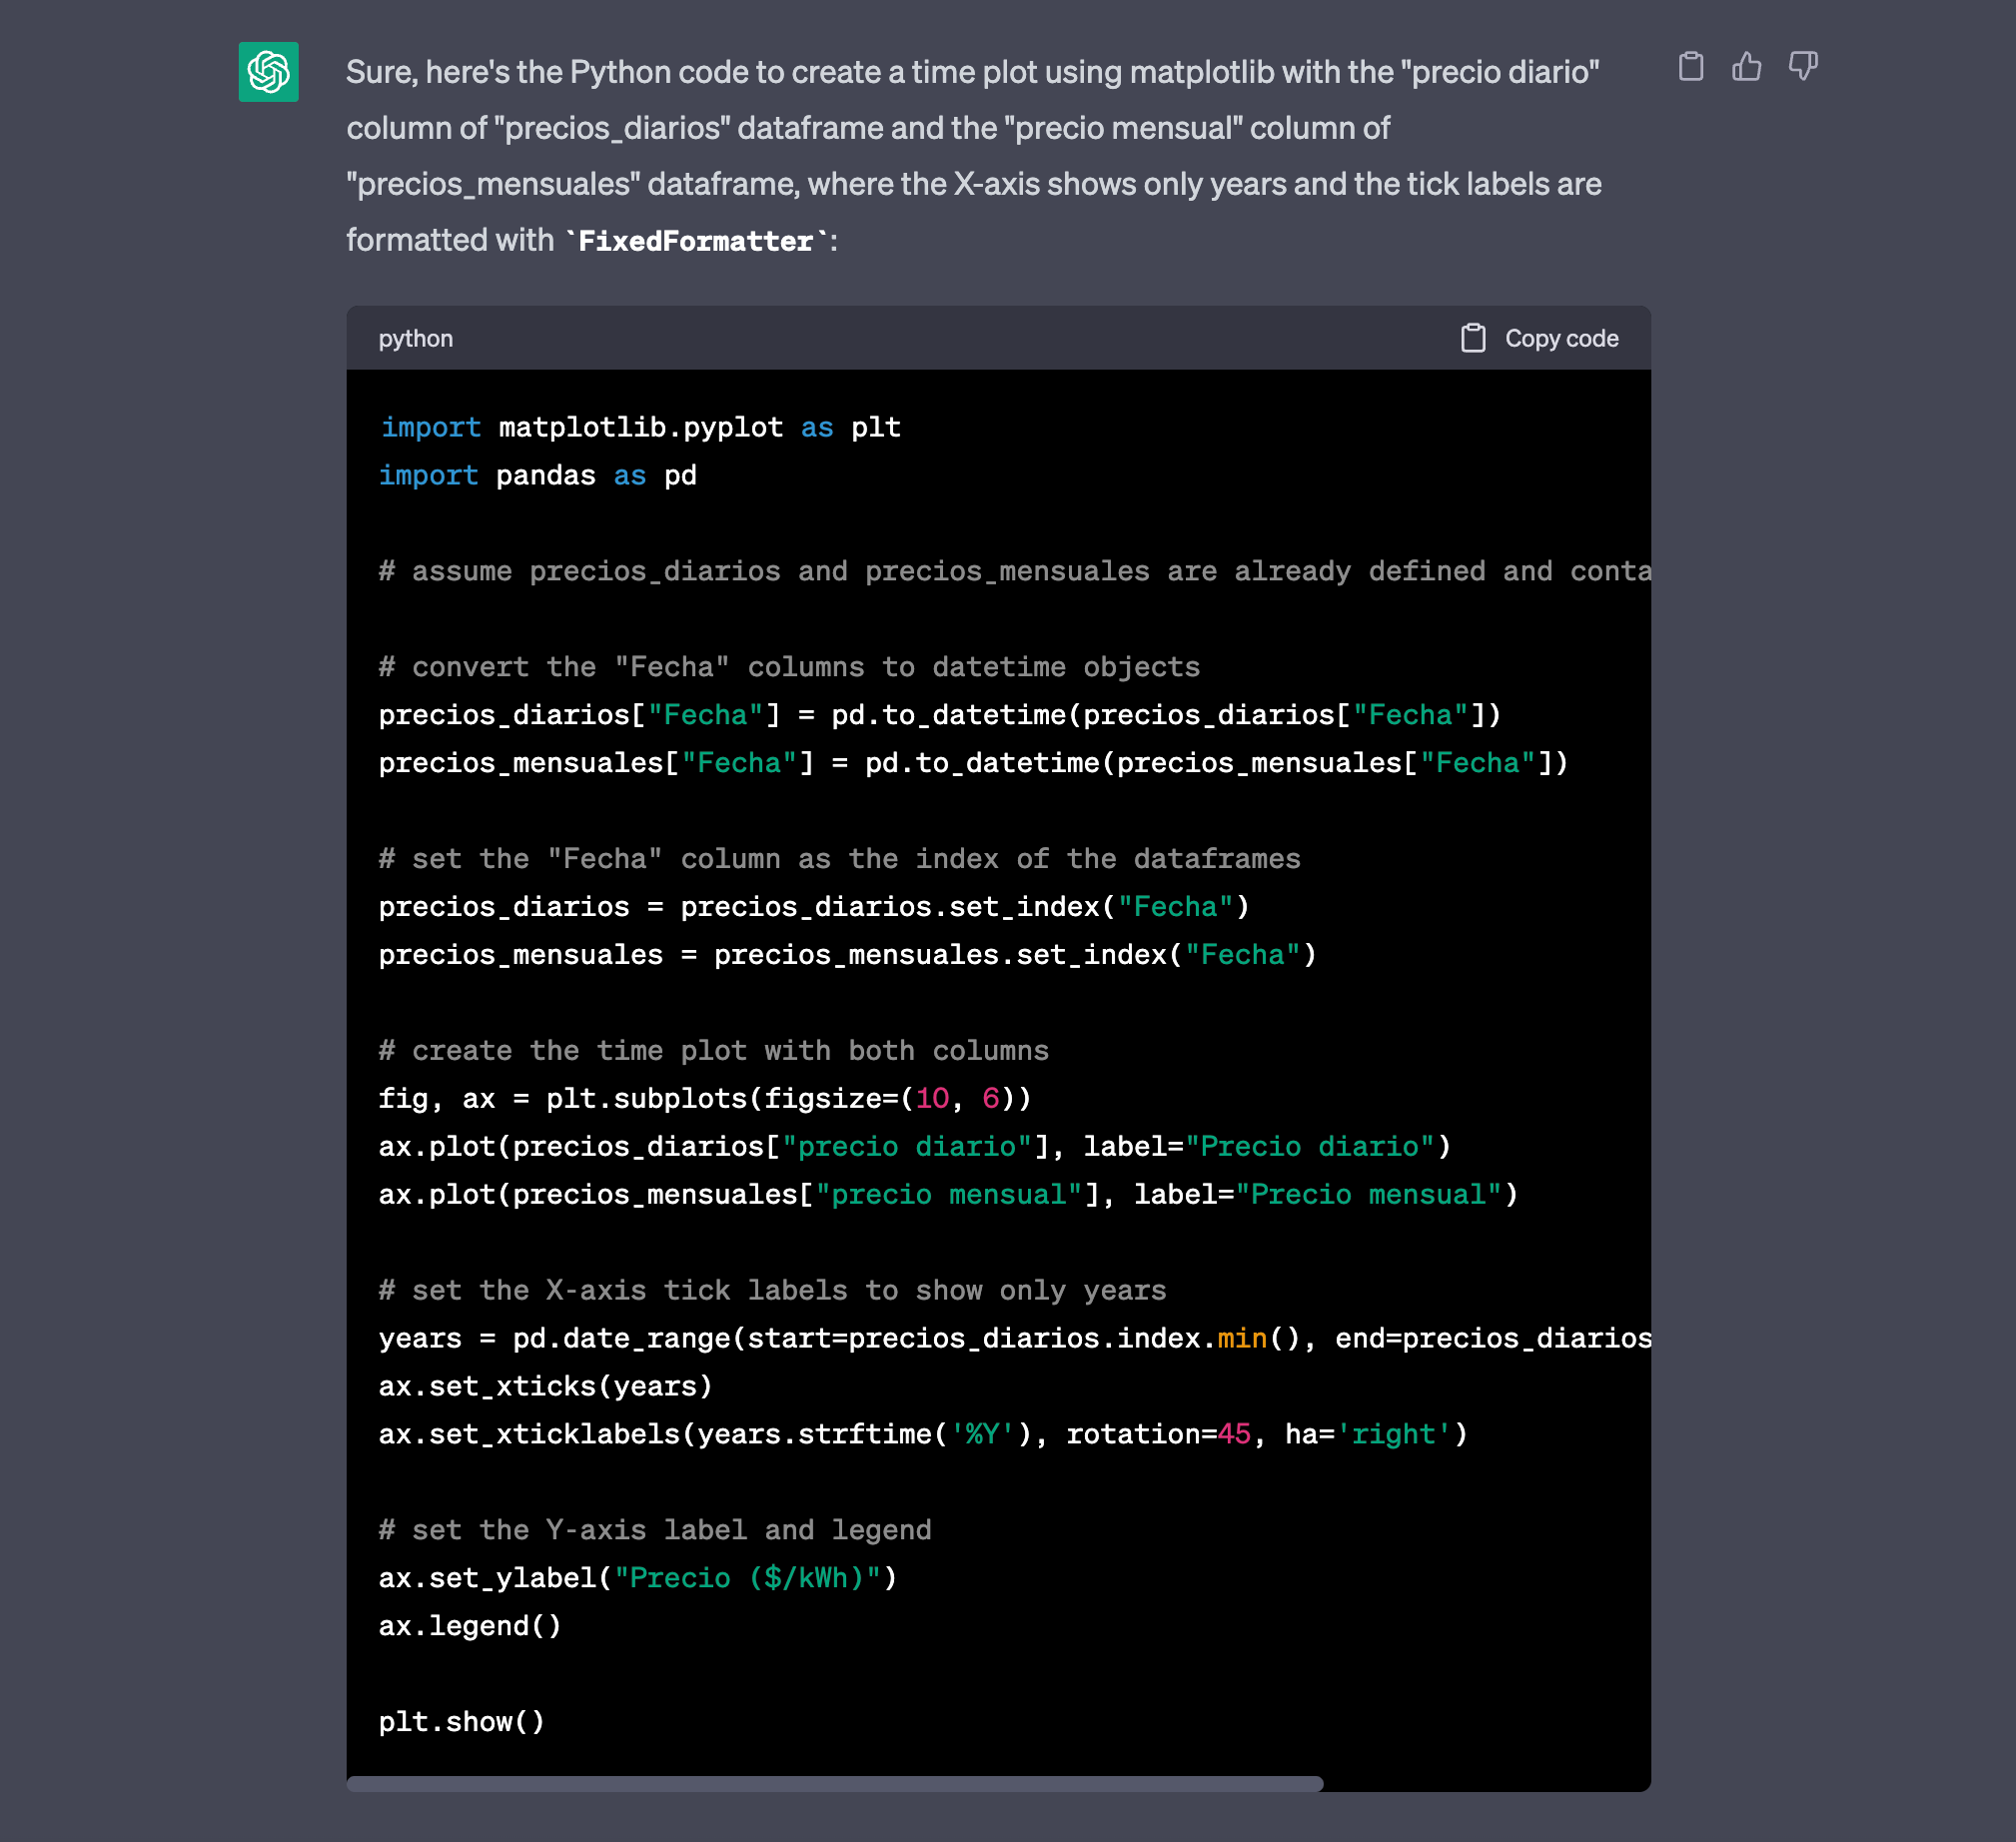The image size is (2016, 1842).
Task: Click the comment about converting Fecha columns
Action: pyautogui.click(x=789, y=667)
